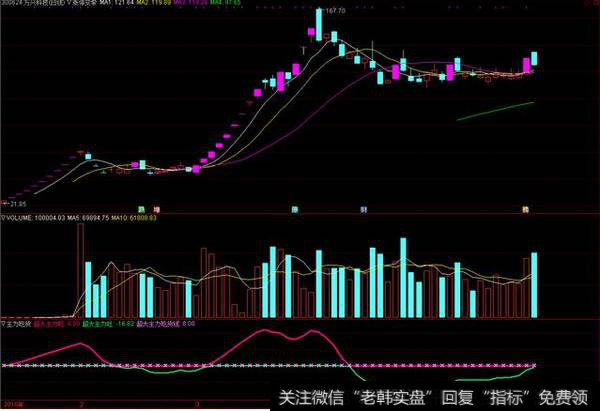Click the 超大主力吃货线 0.00 label
600x411 pixels.
(166, 324)
